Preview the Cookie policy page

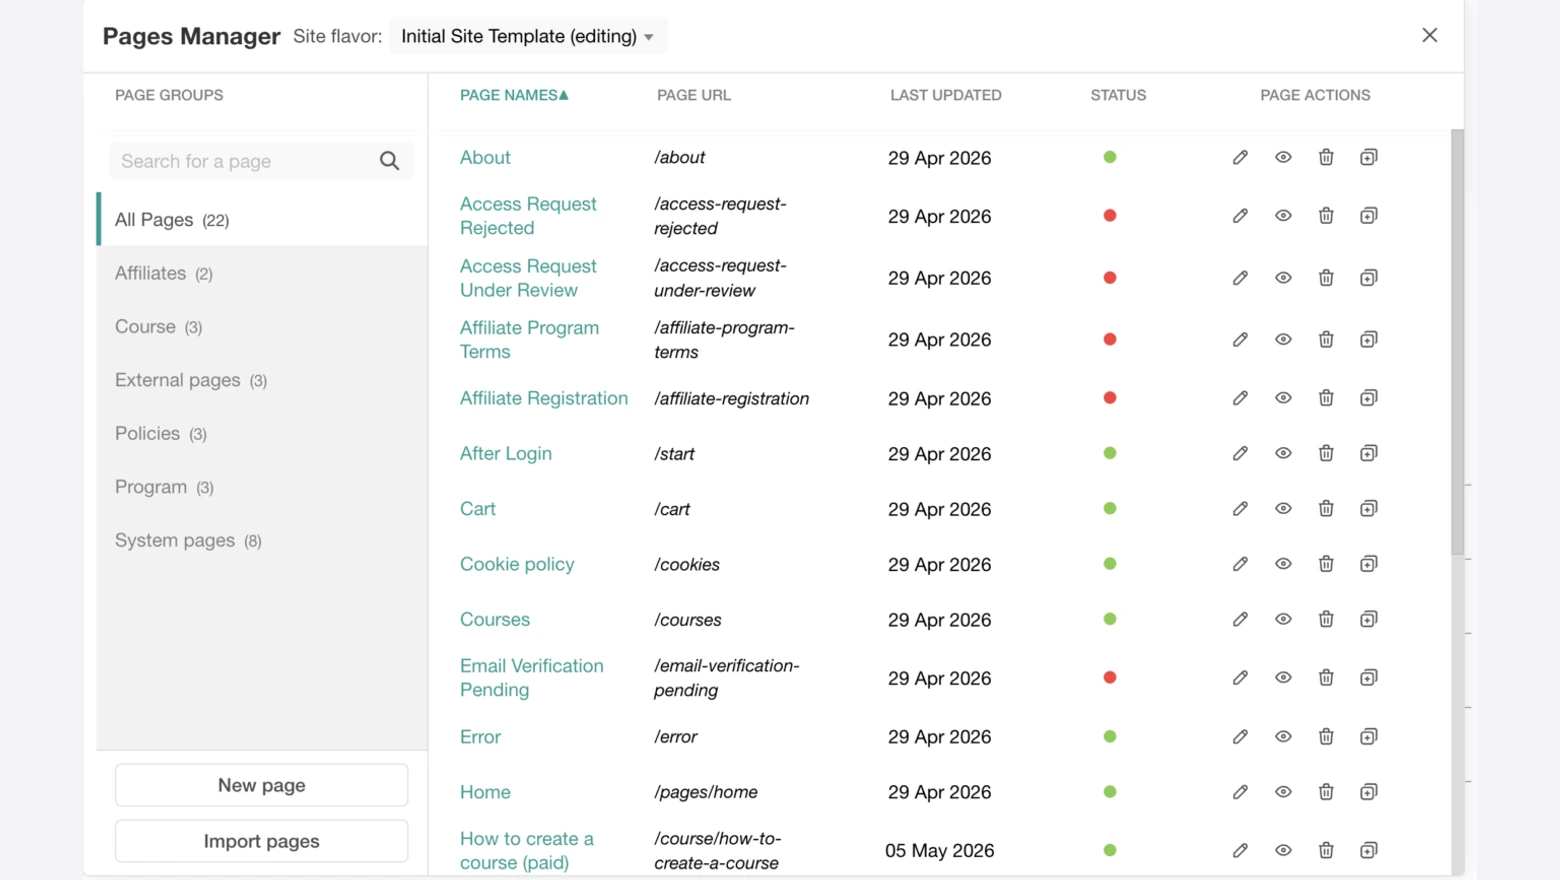[1283, 564]
